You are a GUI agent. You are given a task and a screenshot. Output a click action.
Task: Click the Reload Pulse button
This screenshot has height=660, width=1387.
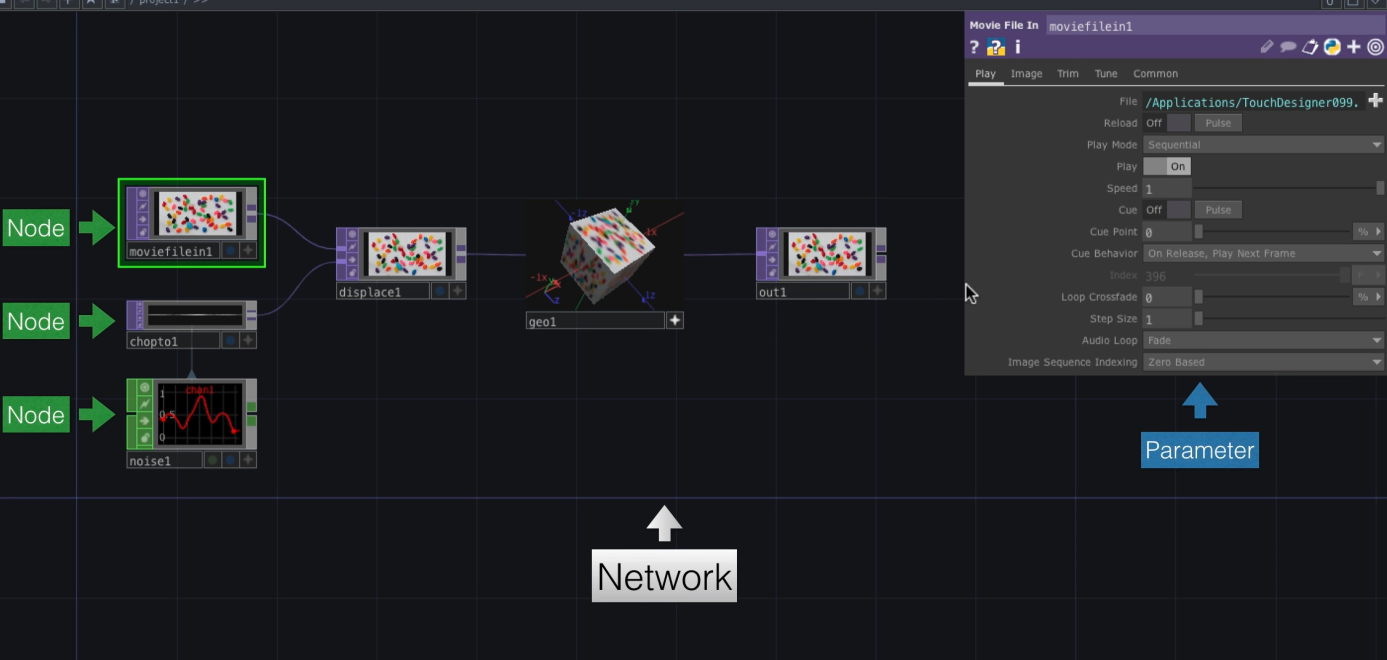coord(1218,123)
